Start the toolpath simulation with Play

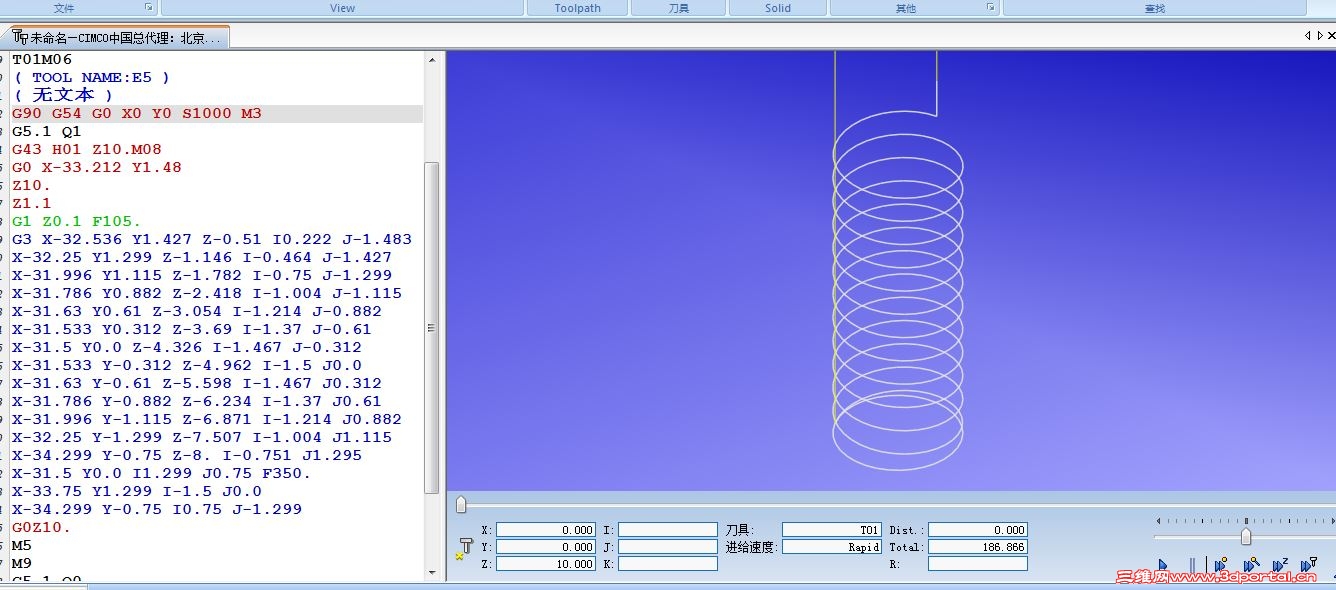coord(1163,566)
